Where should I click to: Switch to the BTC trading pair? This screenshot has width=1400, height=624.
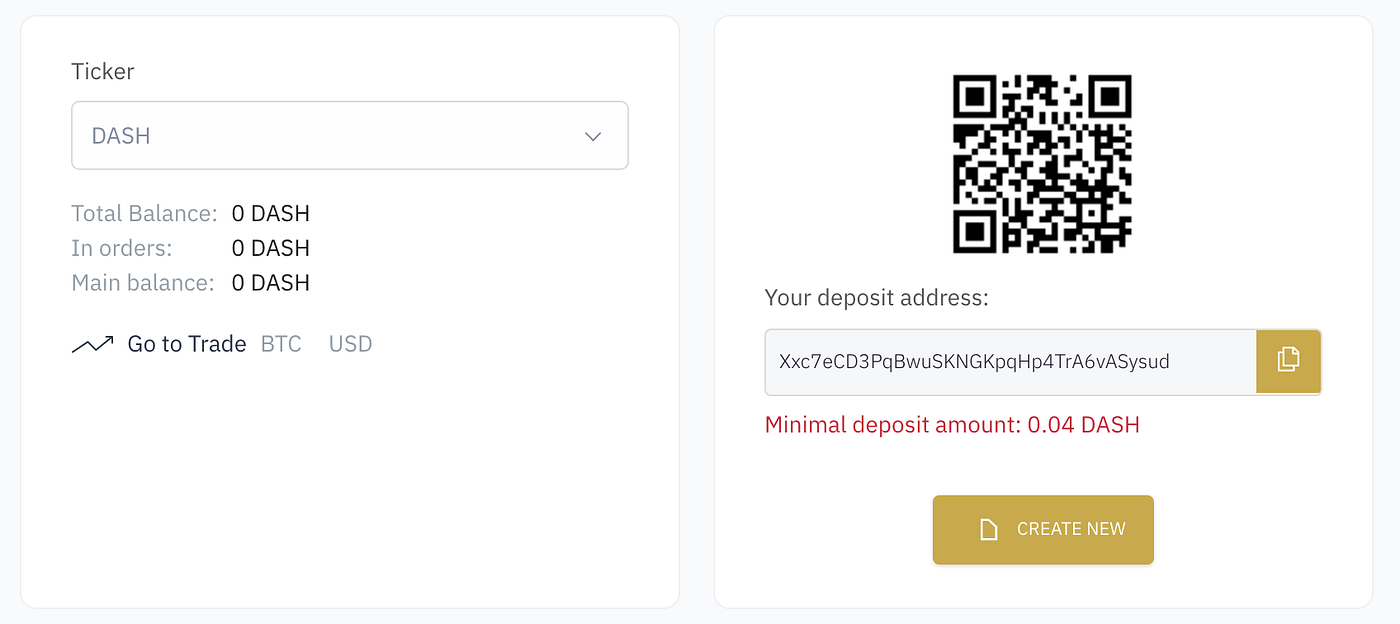point(281,343)
